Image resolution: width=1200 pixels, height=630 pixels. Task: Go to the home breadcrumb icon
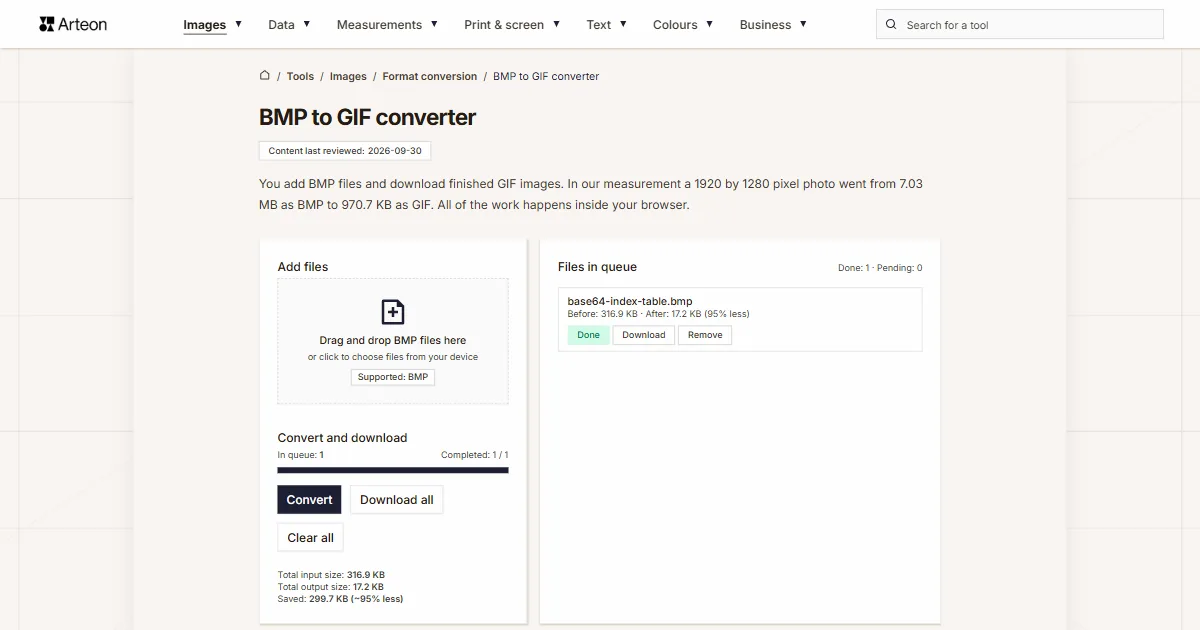[x=265, y=75]
